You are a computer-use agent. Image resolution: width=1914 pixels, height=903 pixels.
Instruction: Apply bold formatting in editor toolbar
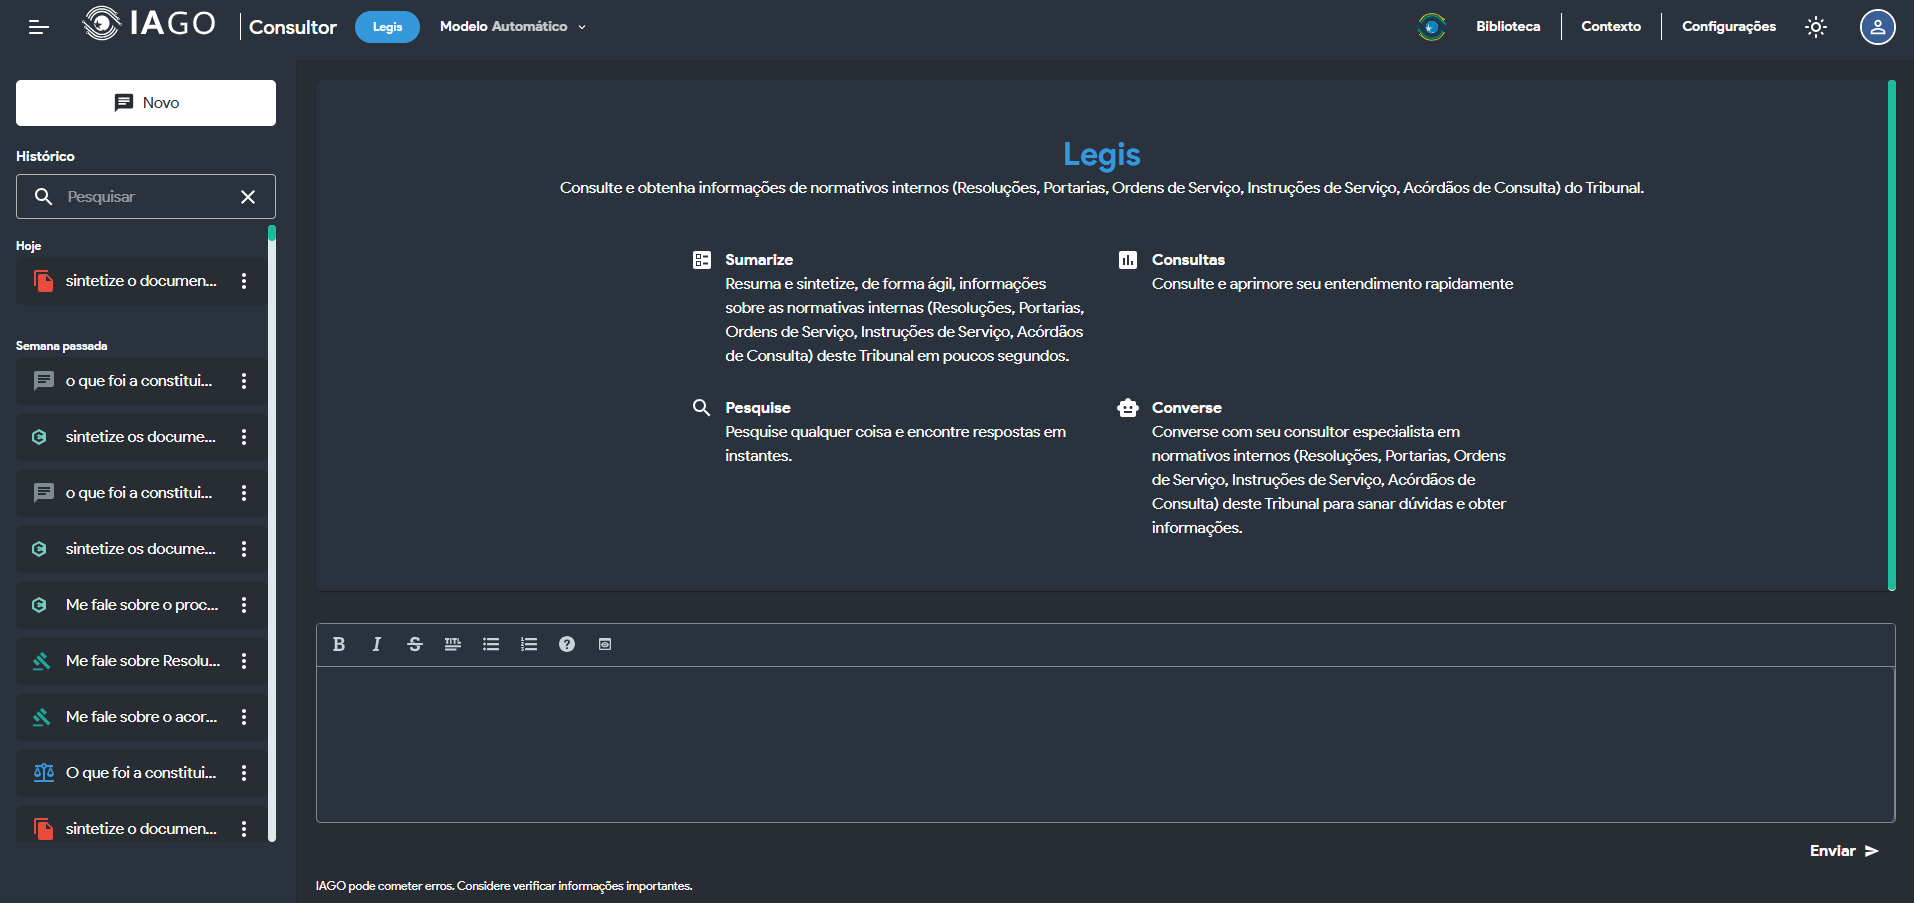(x=339, y=645)
